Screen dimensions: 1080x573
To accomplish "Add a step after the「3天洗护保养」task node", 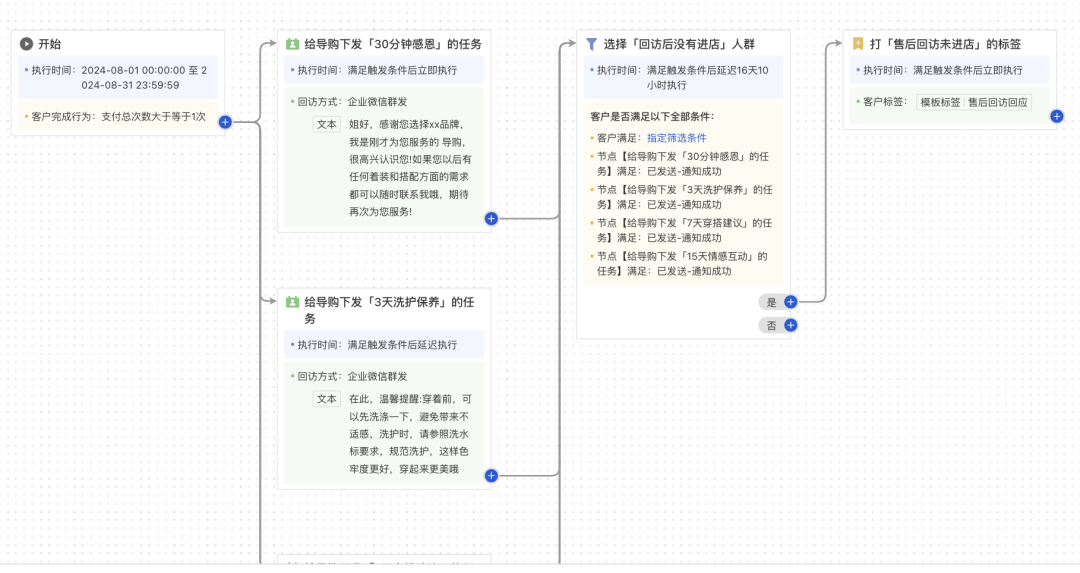I will 491,475.
